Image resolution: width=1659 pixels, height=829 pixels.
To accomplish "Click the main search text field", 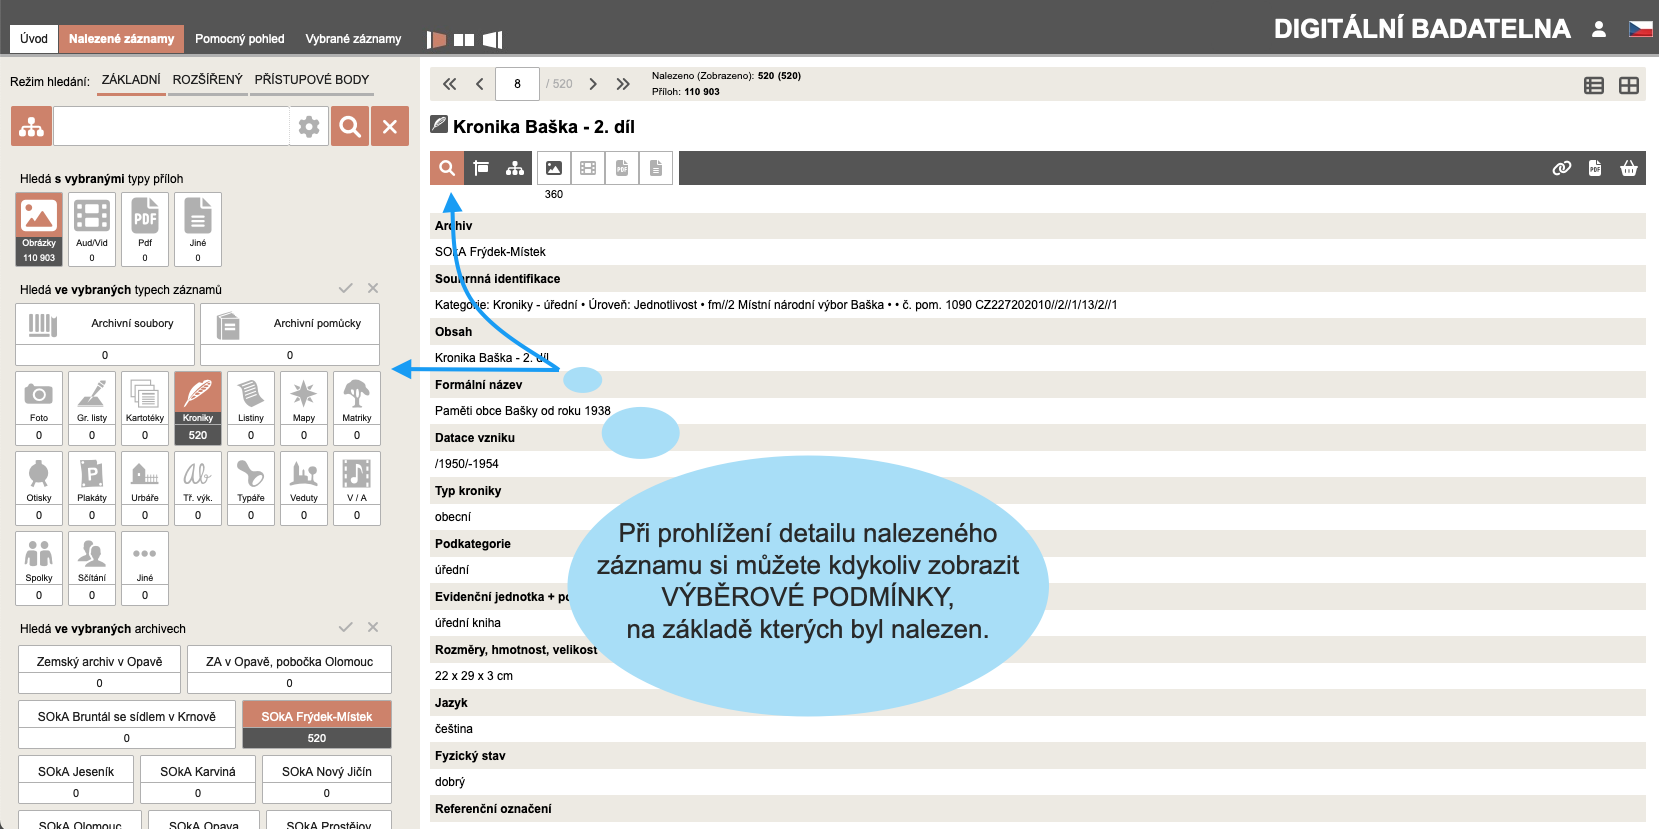I will point(171,126).
